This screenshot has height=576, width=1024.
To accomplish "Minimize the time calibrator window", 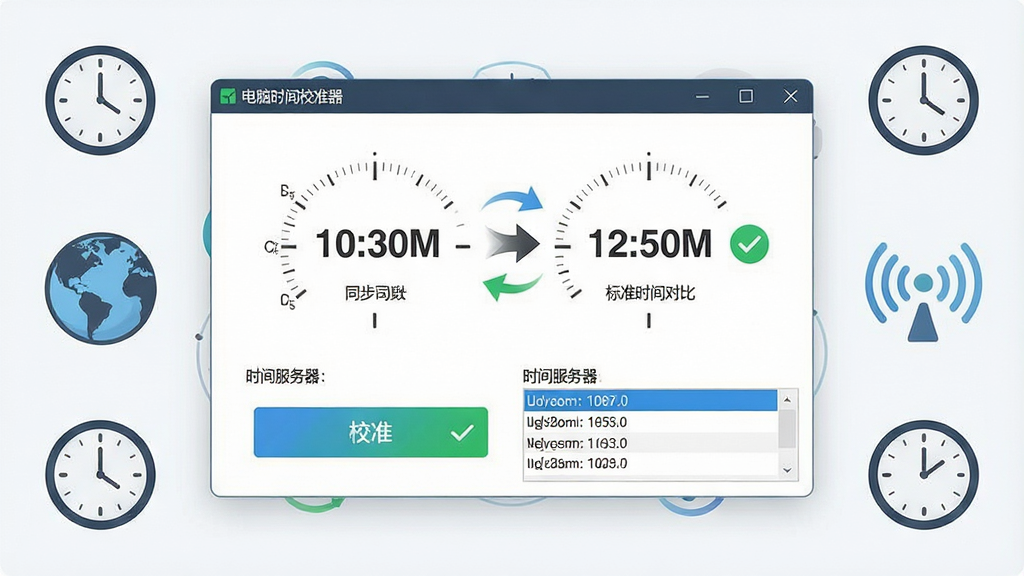I will [702, 97].
